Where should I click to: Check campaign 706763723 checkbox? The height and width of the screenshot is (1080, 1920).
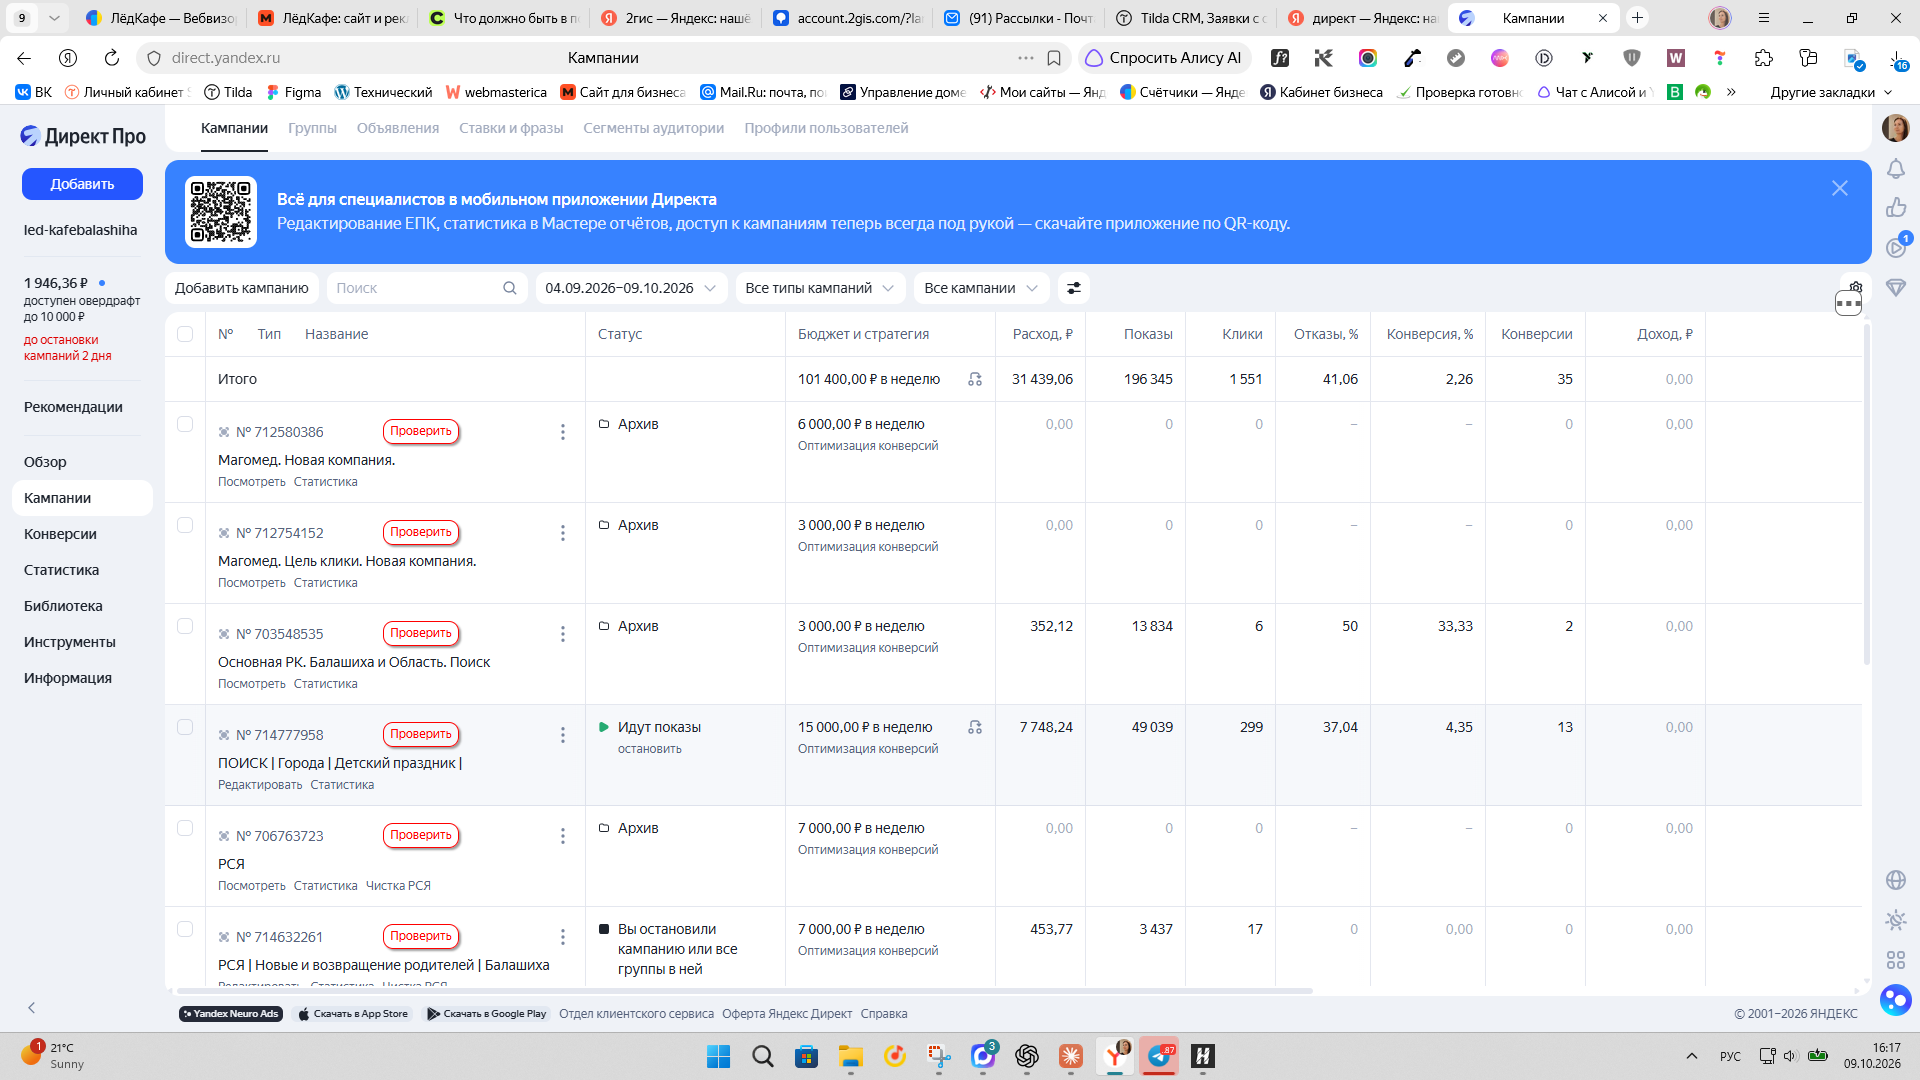click(185, 828)
